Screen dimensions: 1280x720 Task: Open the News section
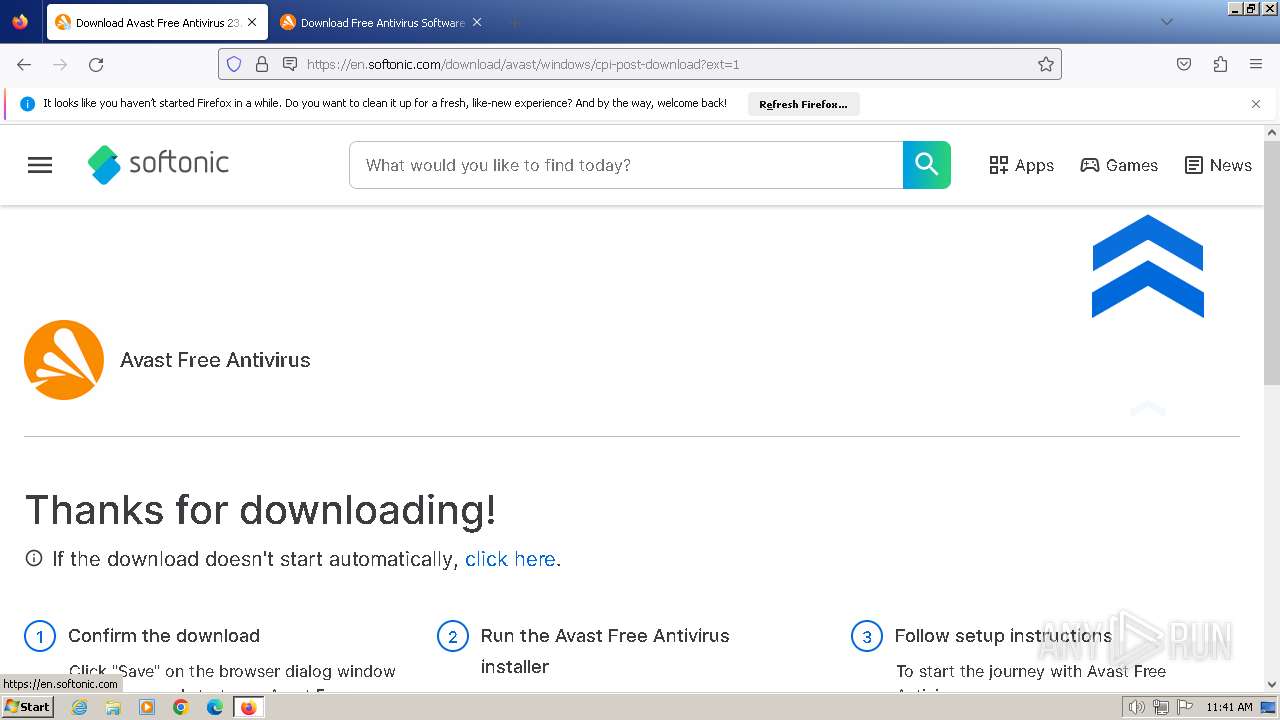click(x=1218, y=165)
